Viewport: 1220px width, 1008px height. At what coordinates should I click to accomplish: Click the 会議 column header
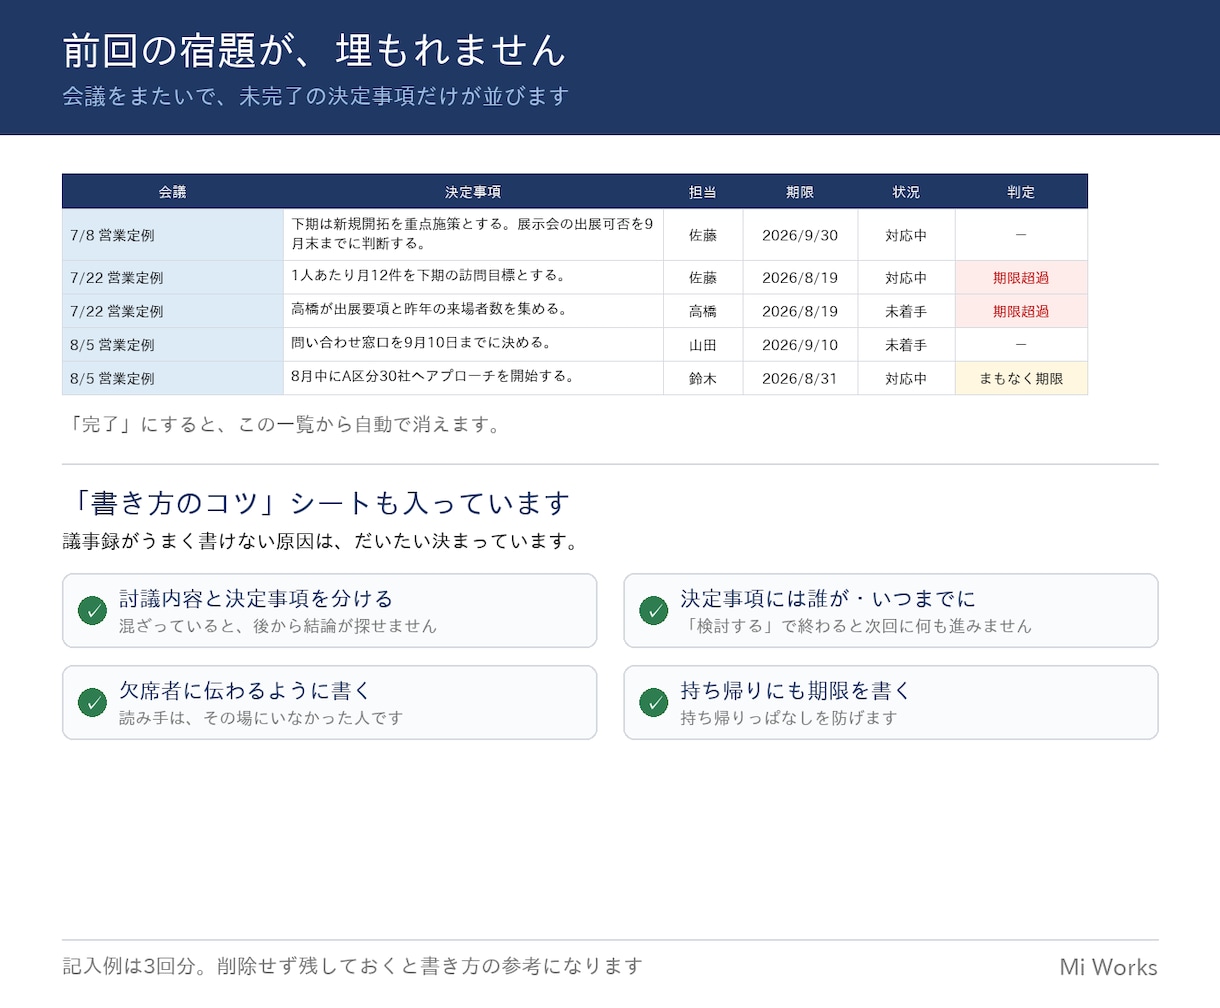[x=173, y=192]
